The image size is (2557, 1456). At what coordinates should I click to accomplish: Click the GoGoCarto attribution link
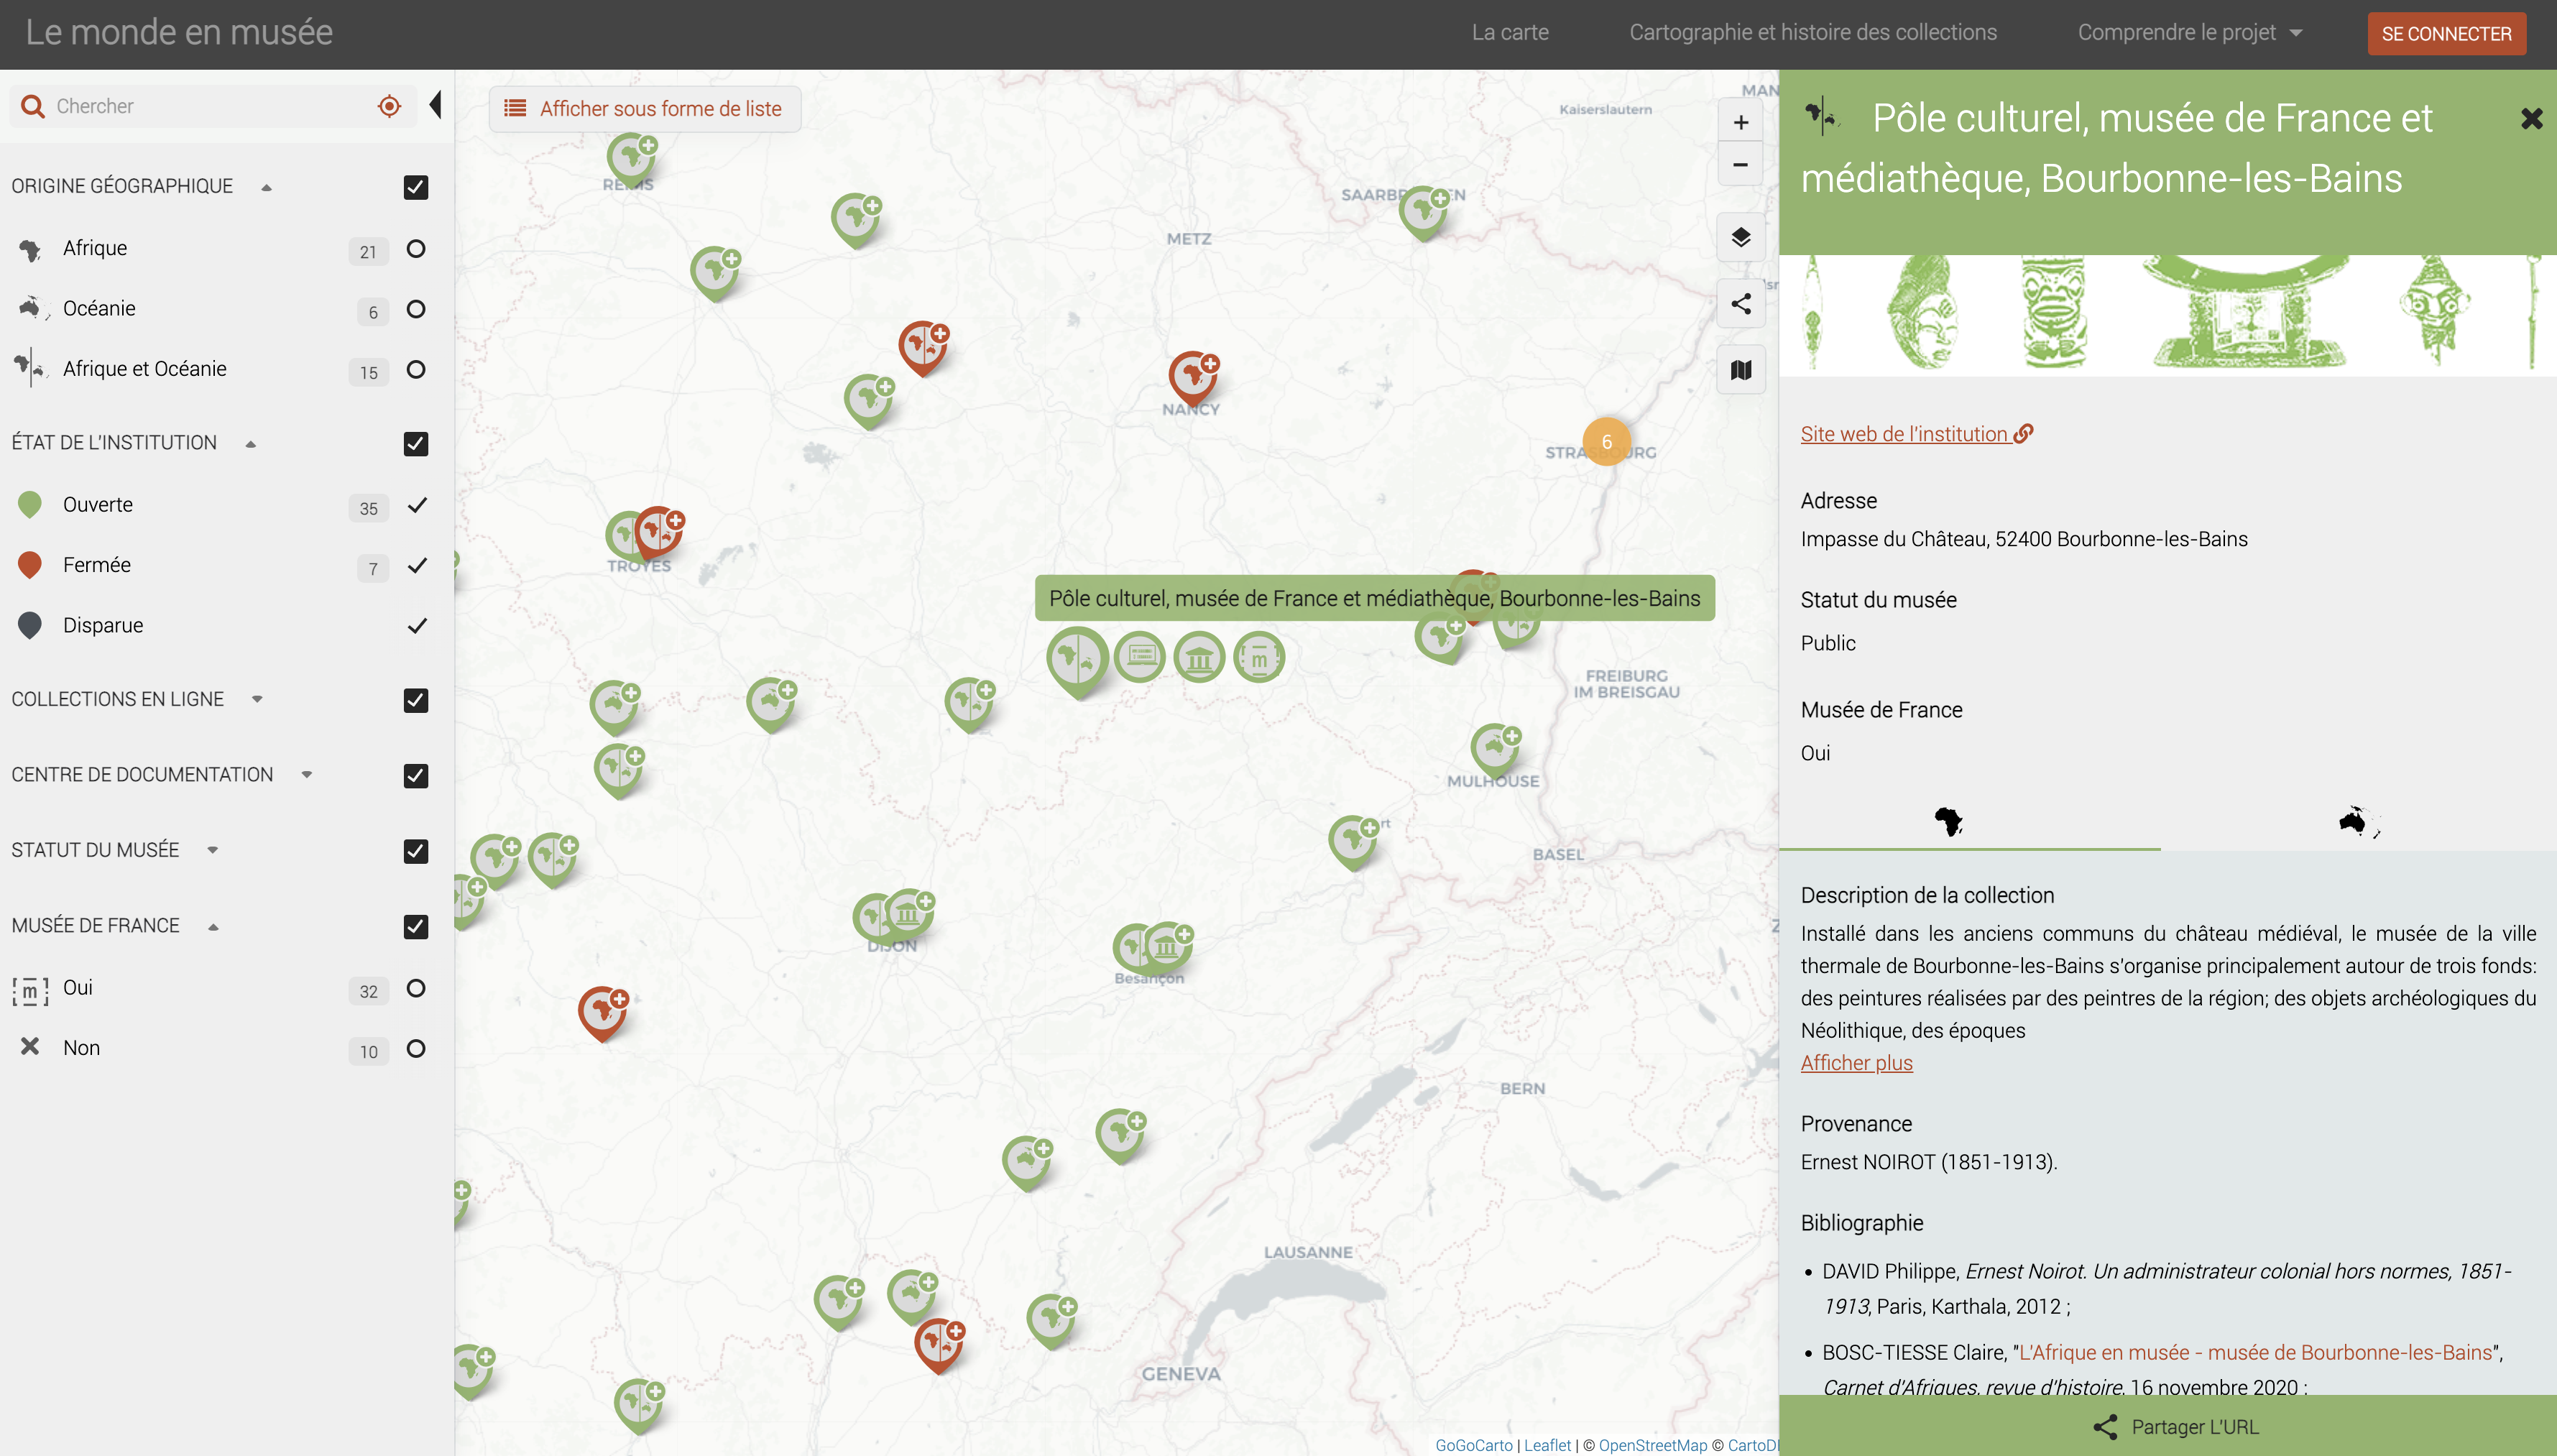tap(1473, 1445)
